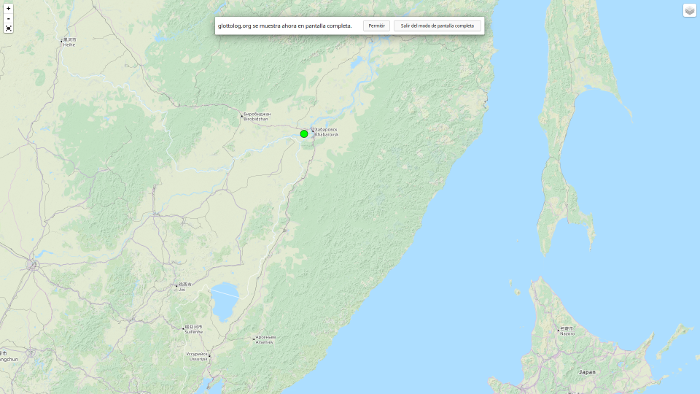Image resolution: width=700 pixels, height=394 pixels.
Task: Toggle the fullscreen map view icon
Action: 8,29
